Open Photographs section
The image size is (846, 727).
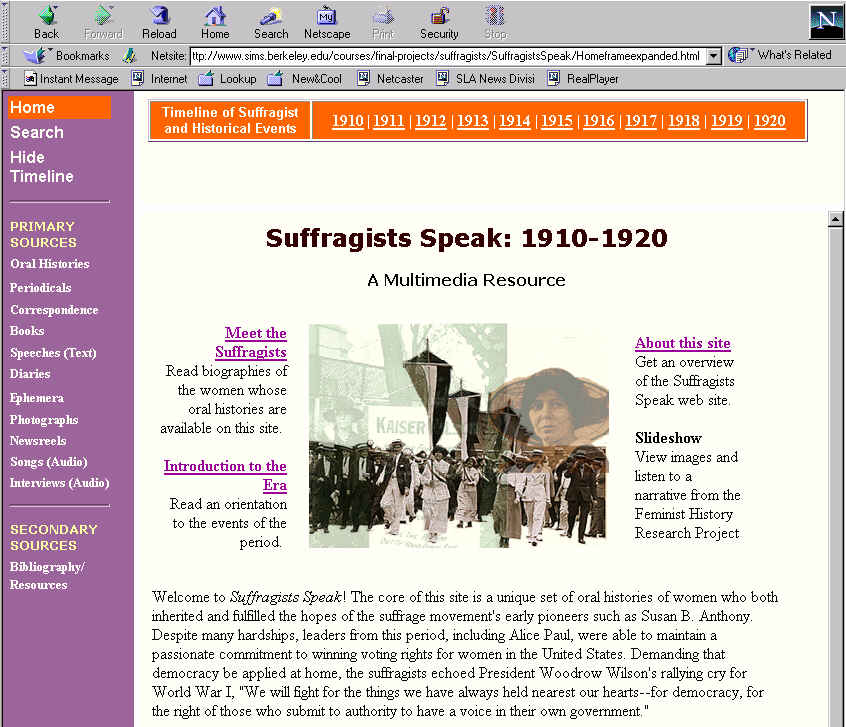click(44, 420)
